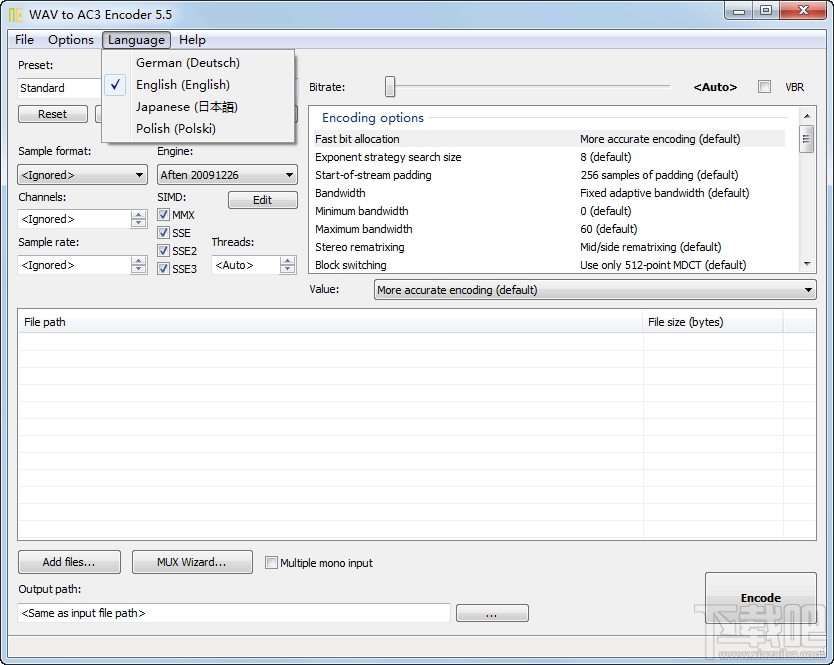Open the File menu
834x665 pixels.
coord(23,40)
